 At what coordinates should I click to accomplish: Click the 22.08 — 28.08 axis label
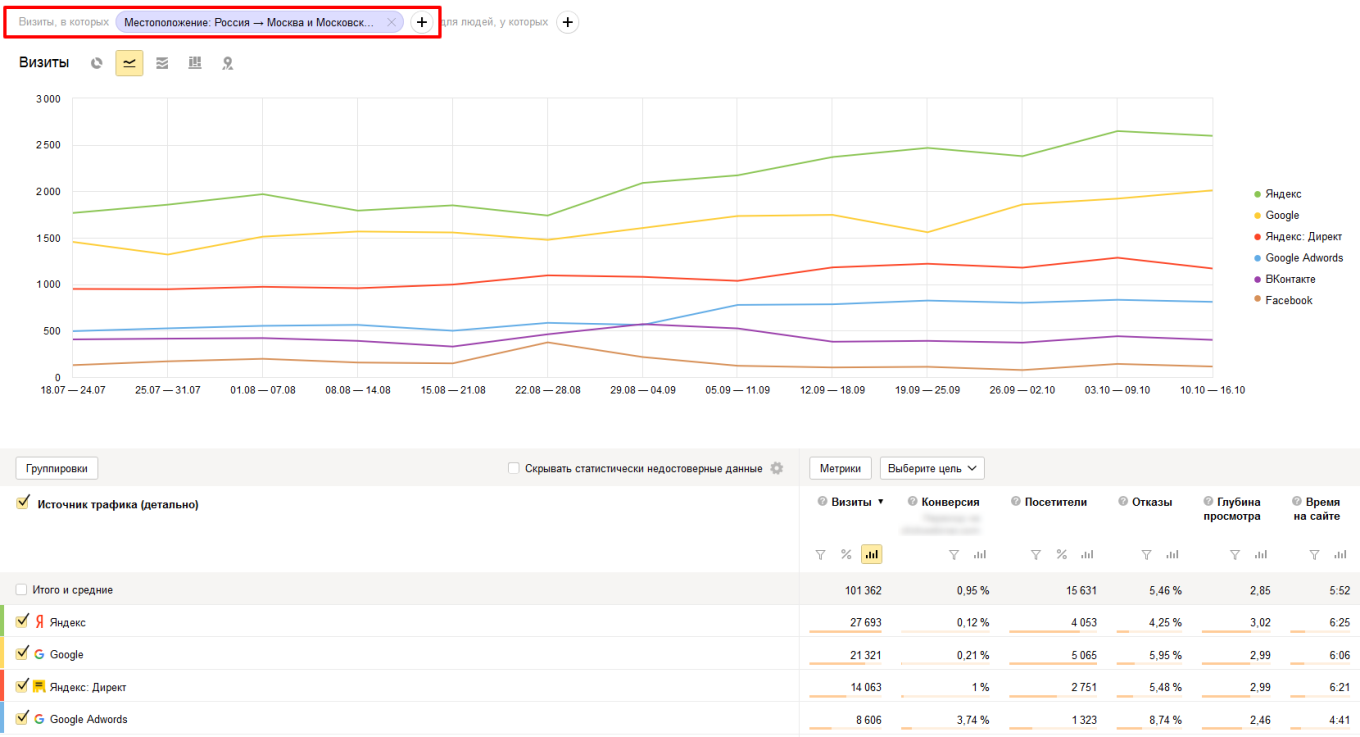tap(547, 390)
